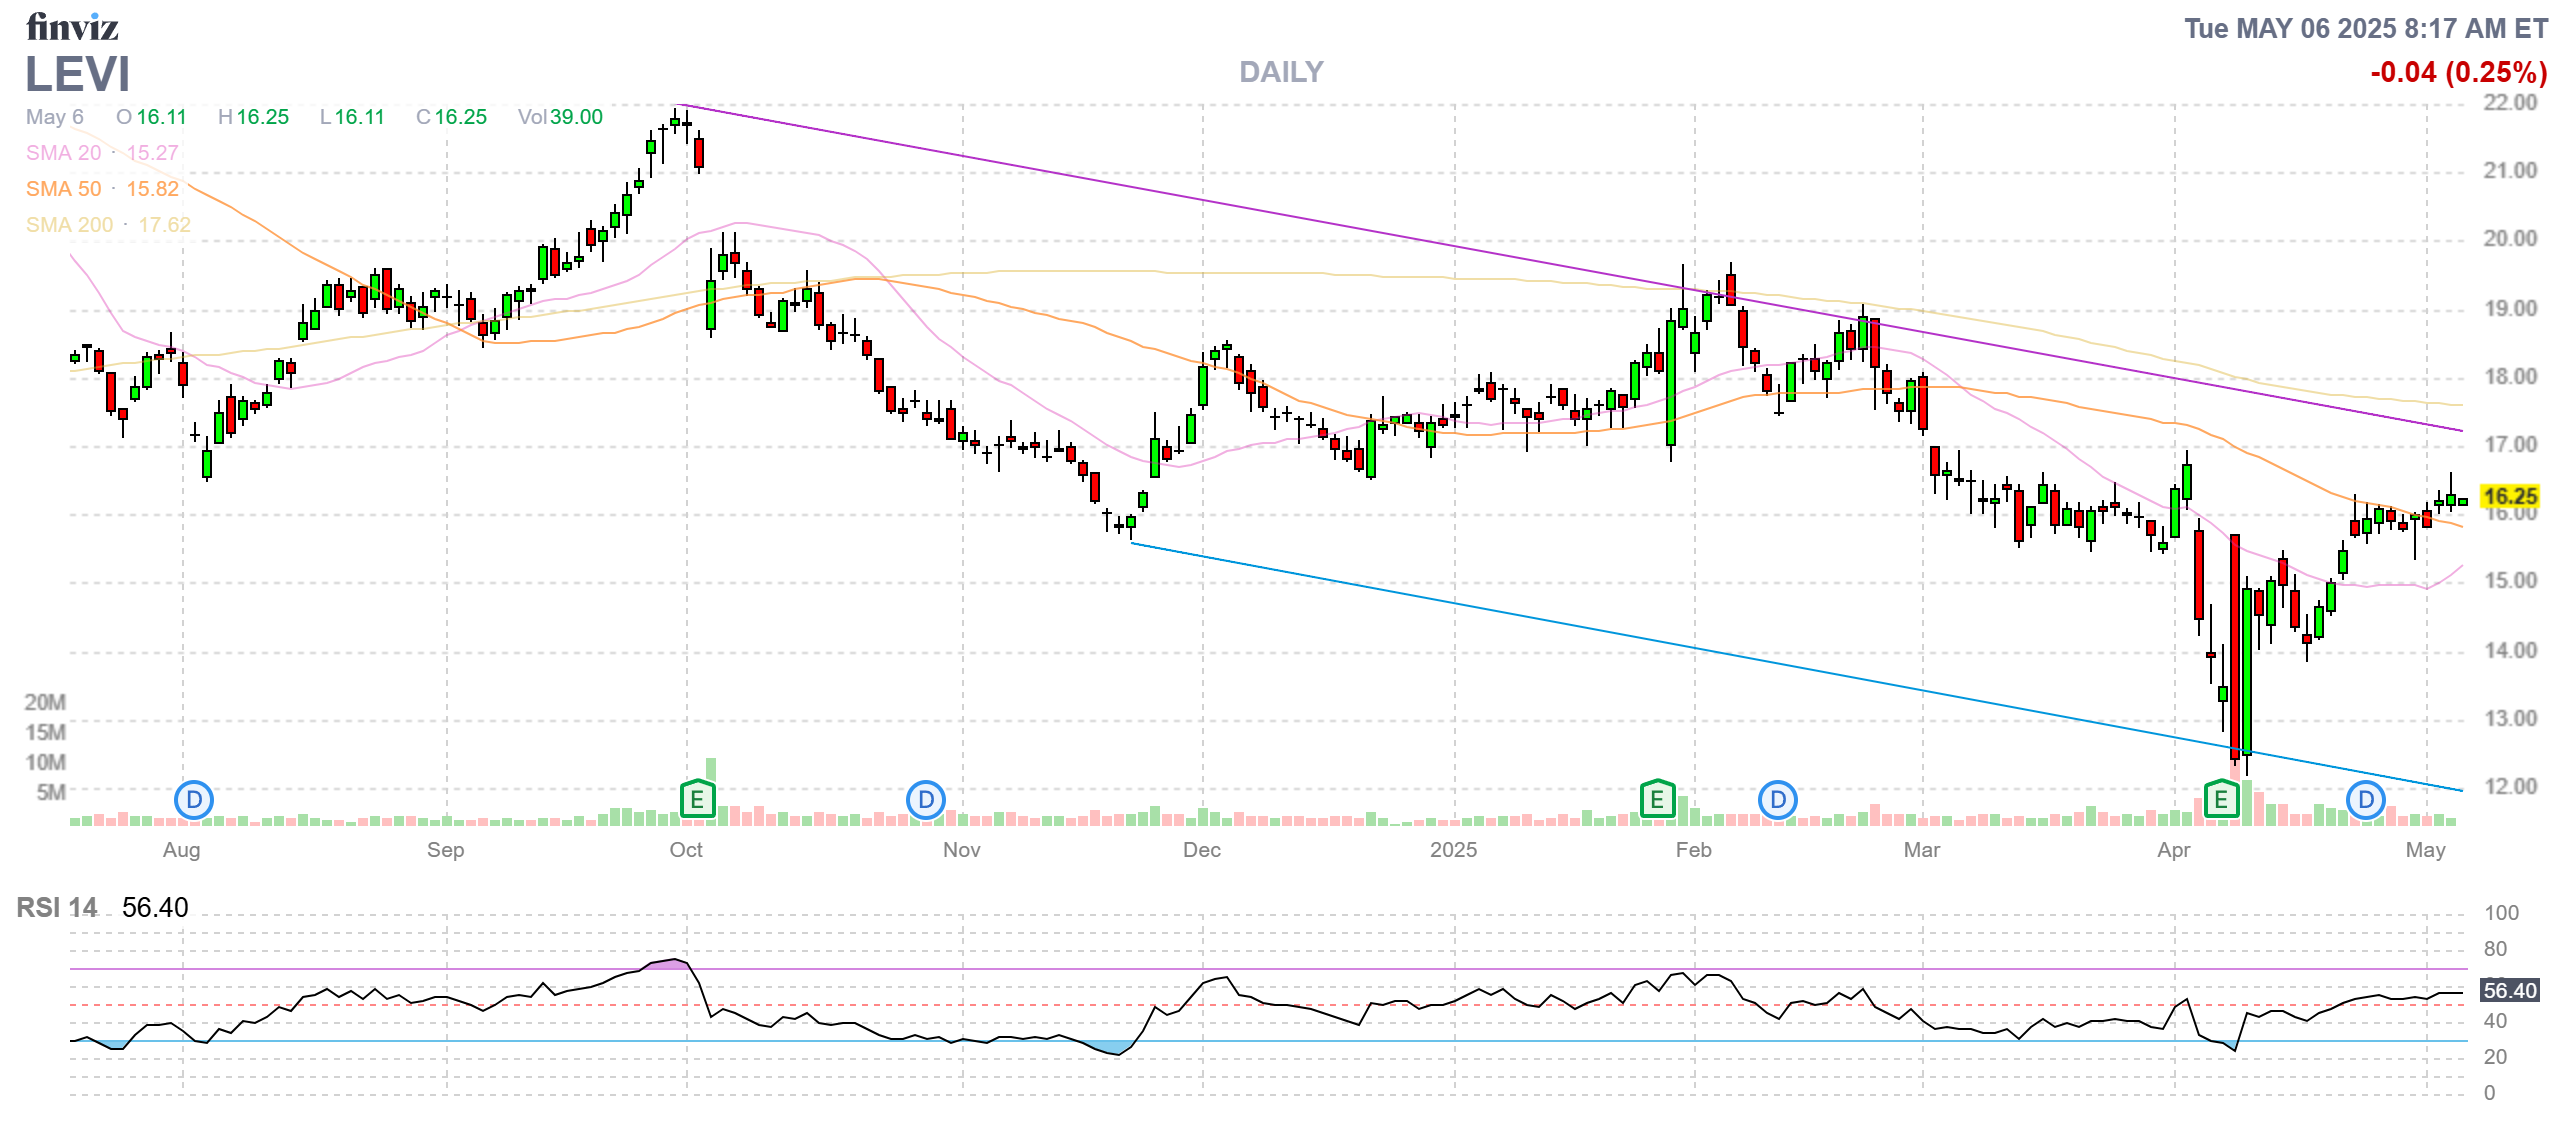Viewport: 2574px width, 1124px height.
Task: Click the purple descending upper trendline
Action: tap(1200, 201)
